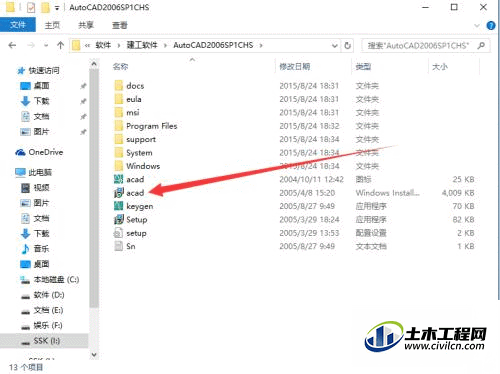Open dropdown arrow after AutoCAD2006SP1CHS breadcrumb

point(261,45)
